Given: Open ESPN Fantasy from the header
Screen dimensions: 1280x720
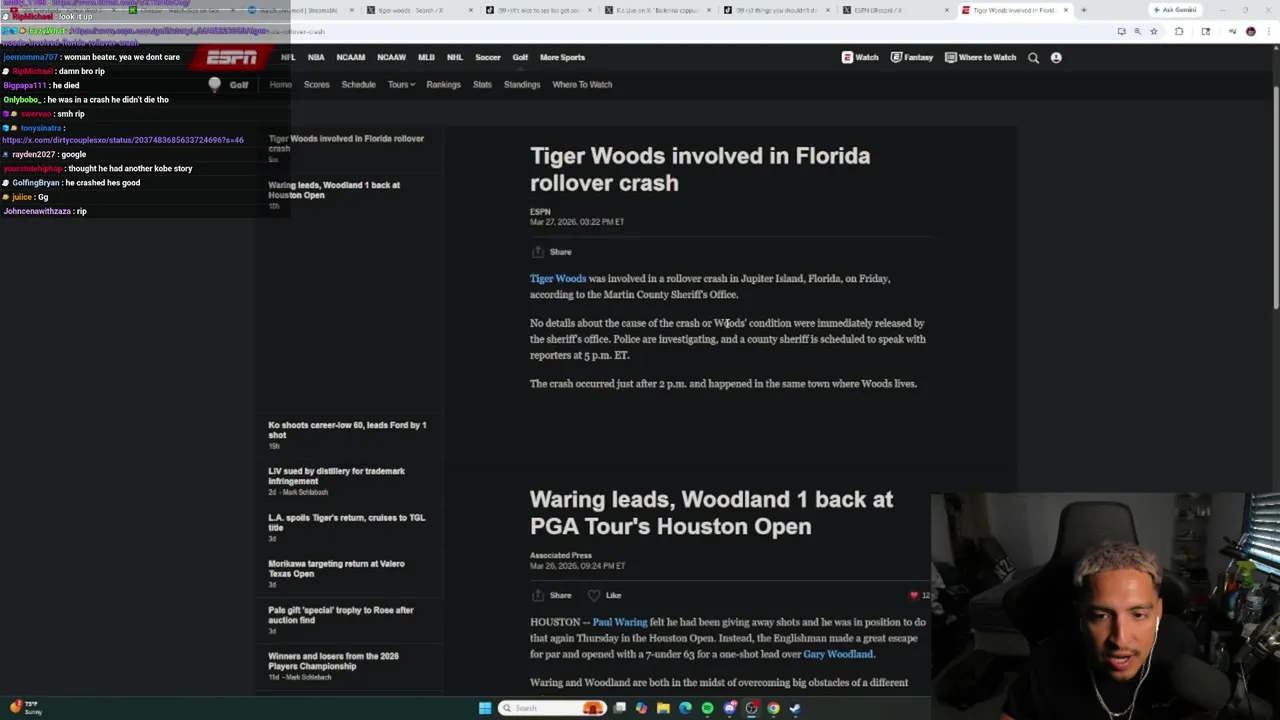Looking at the screenshot, I should pos(911,57).
